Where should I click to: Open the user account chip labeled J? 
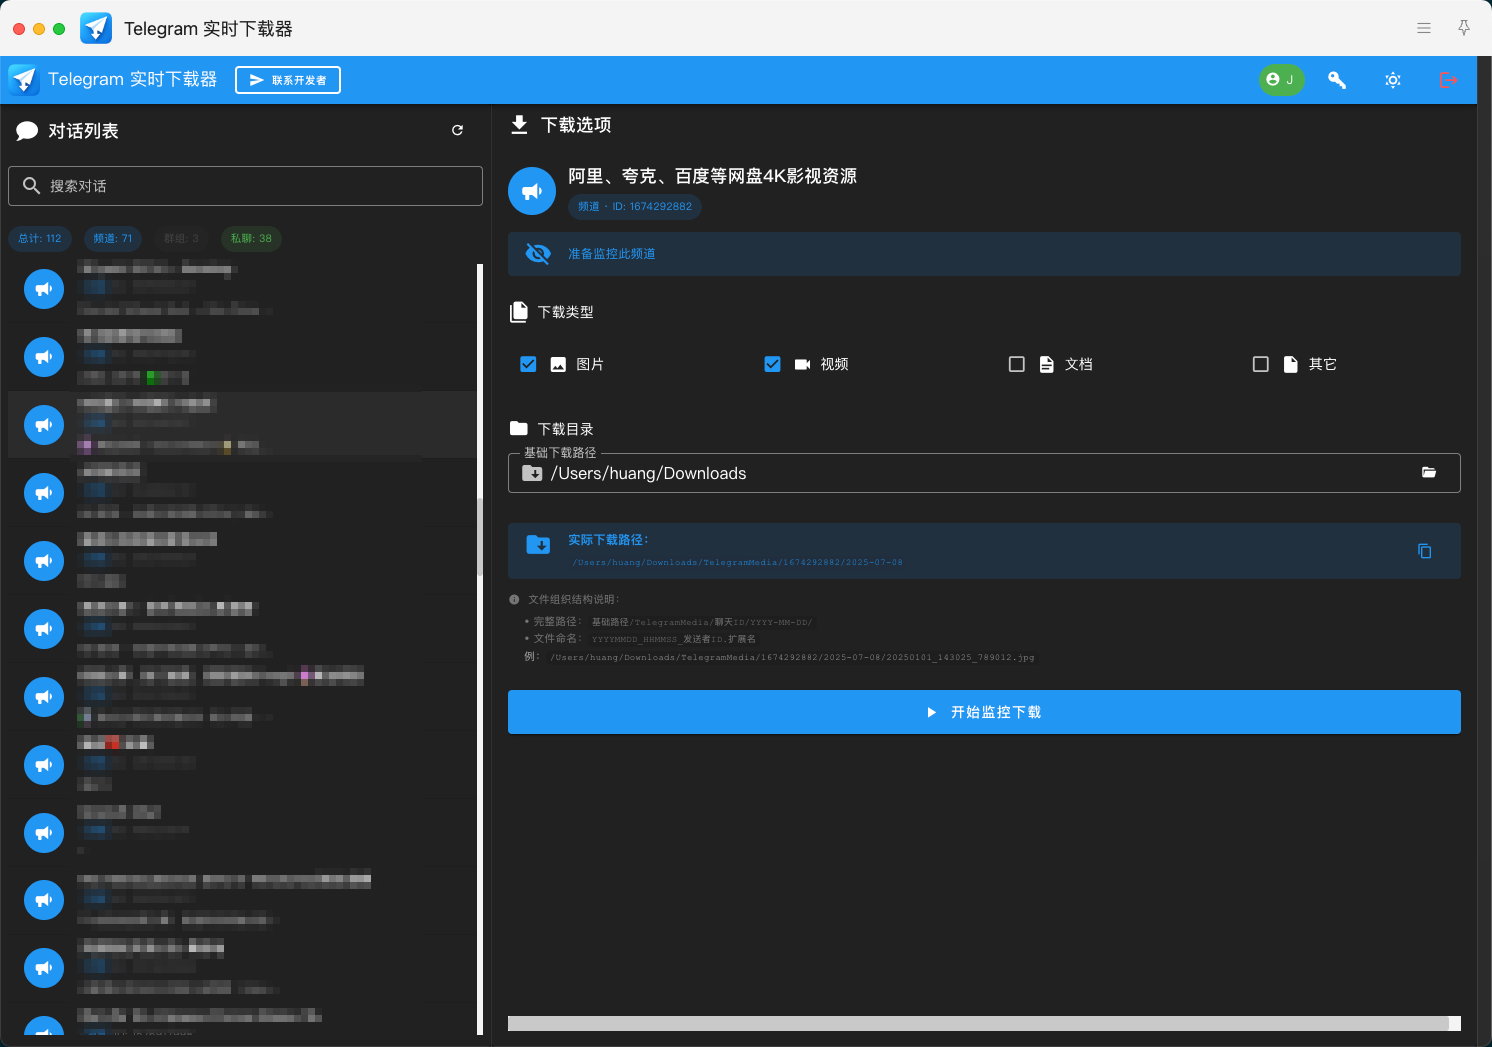click(1281, 80)
